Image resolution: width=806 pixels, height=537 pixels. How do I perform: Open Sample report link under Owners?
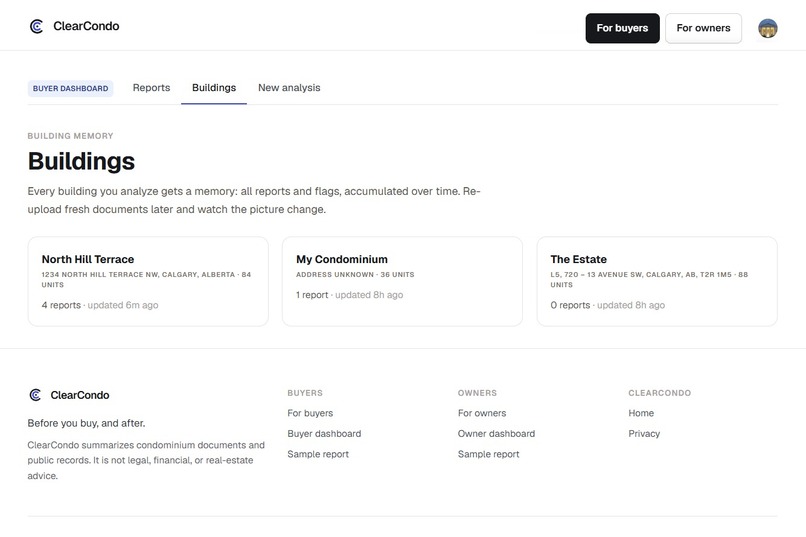click(x=489, y=454)
